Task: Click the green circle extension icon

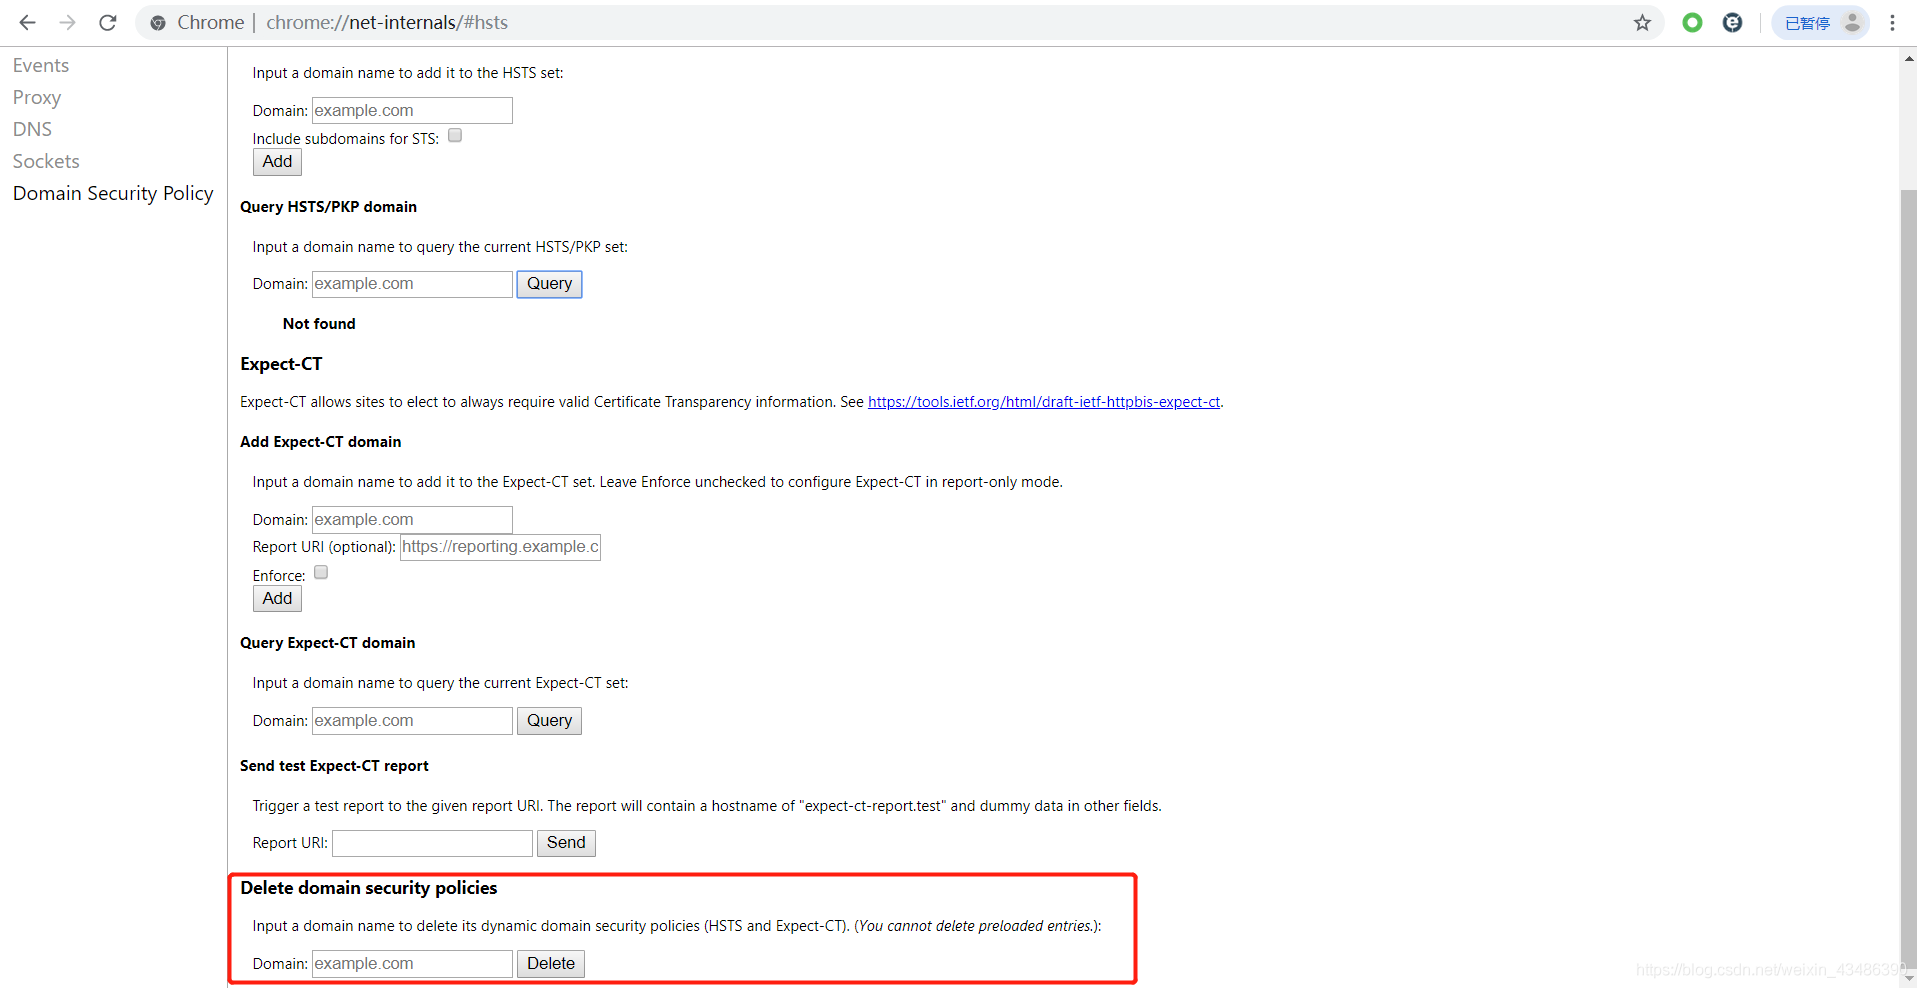Action: coord(1692,22)
